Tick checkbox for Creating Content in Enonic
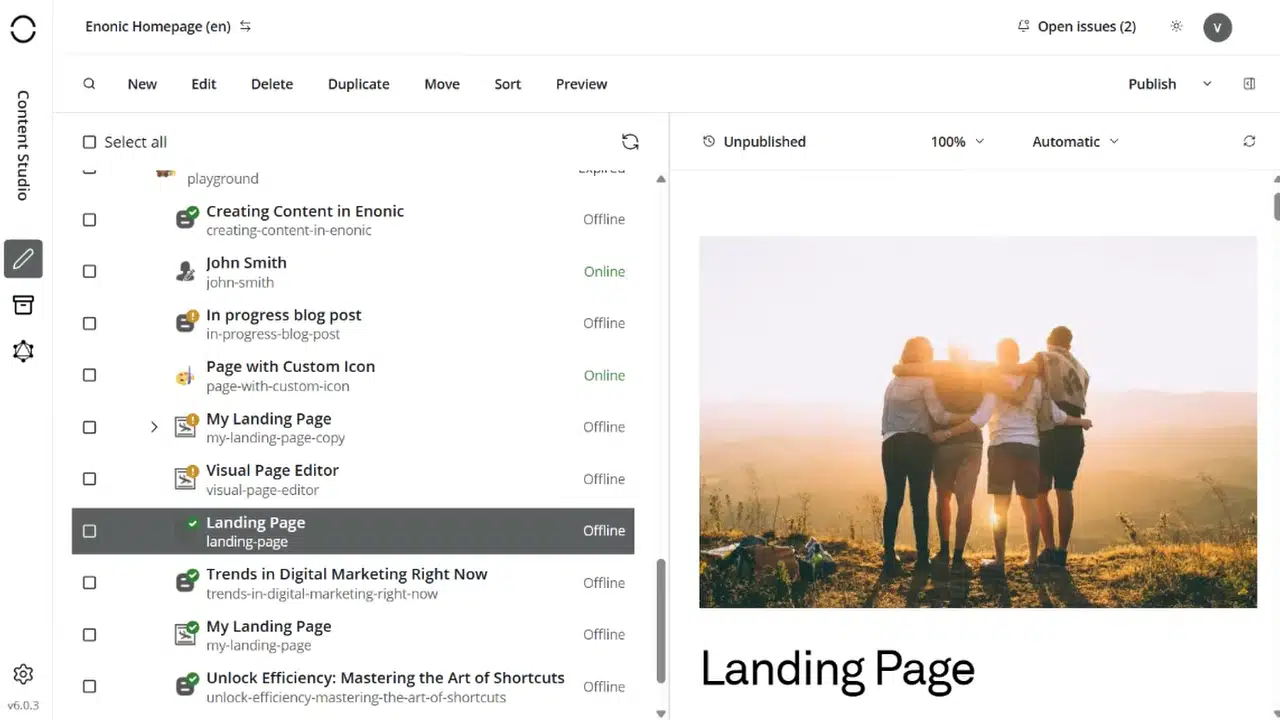The image size is (1280, 720). [89, 220]
